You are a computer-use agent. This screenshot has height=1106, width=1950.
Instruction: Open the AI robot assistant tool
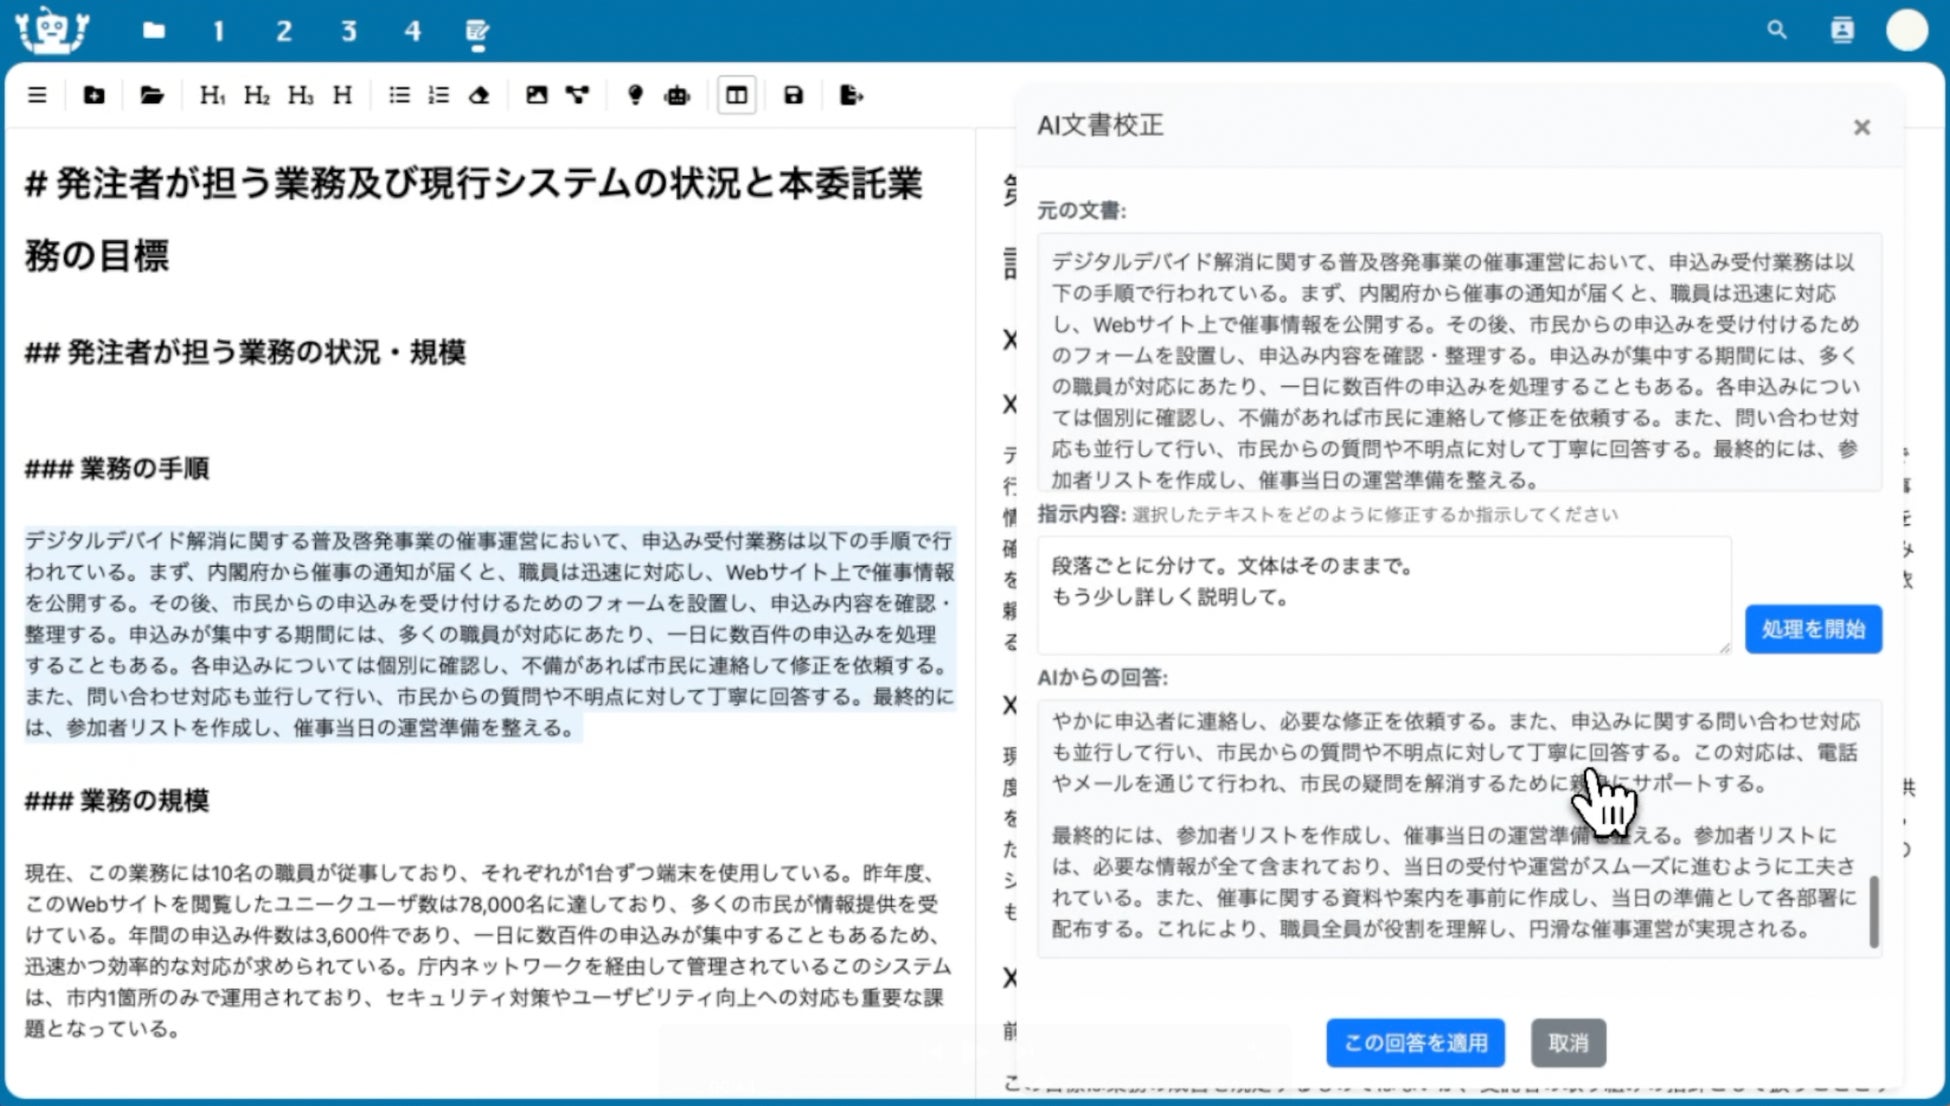tap(677, 96)
